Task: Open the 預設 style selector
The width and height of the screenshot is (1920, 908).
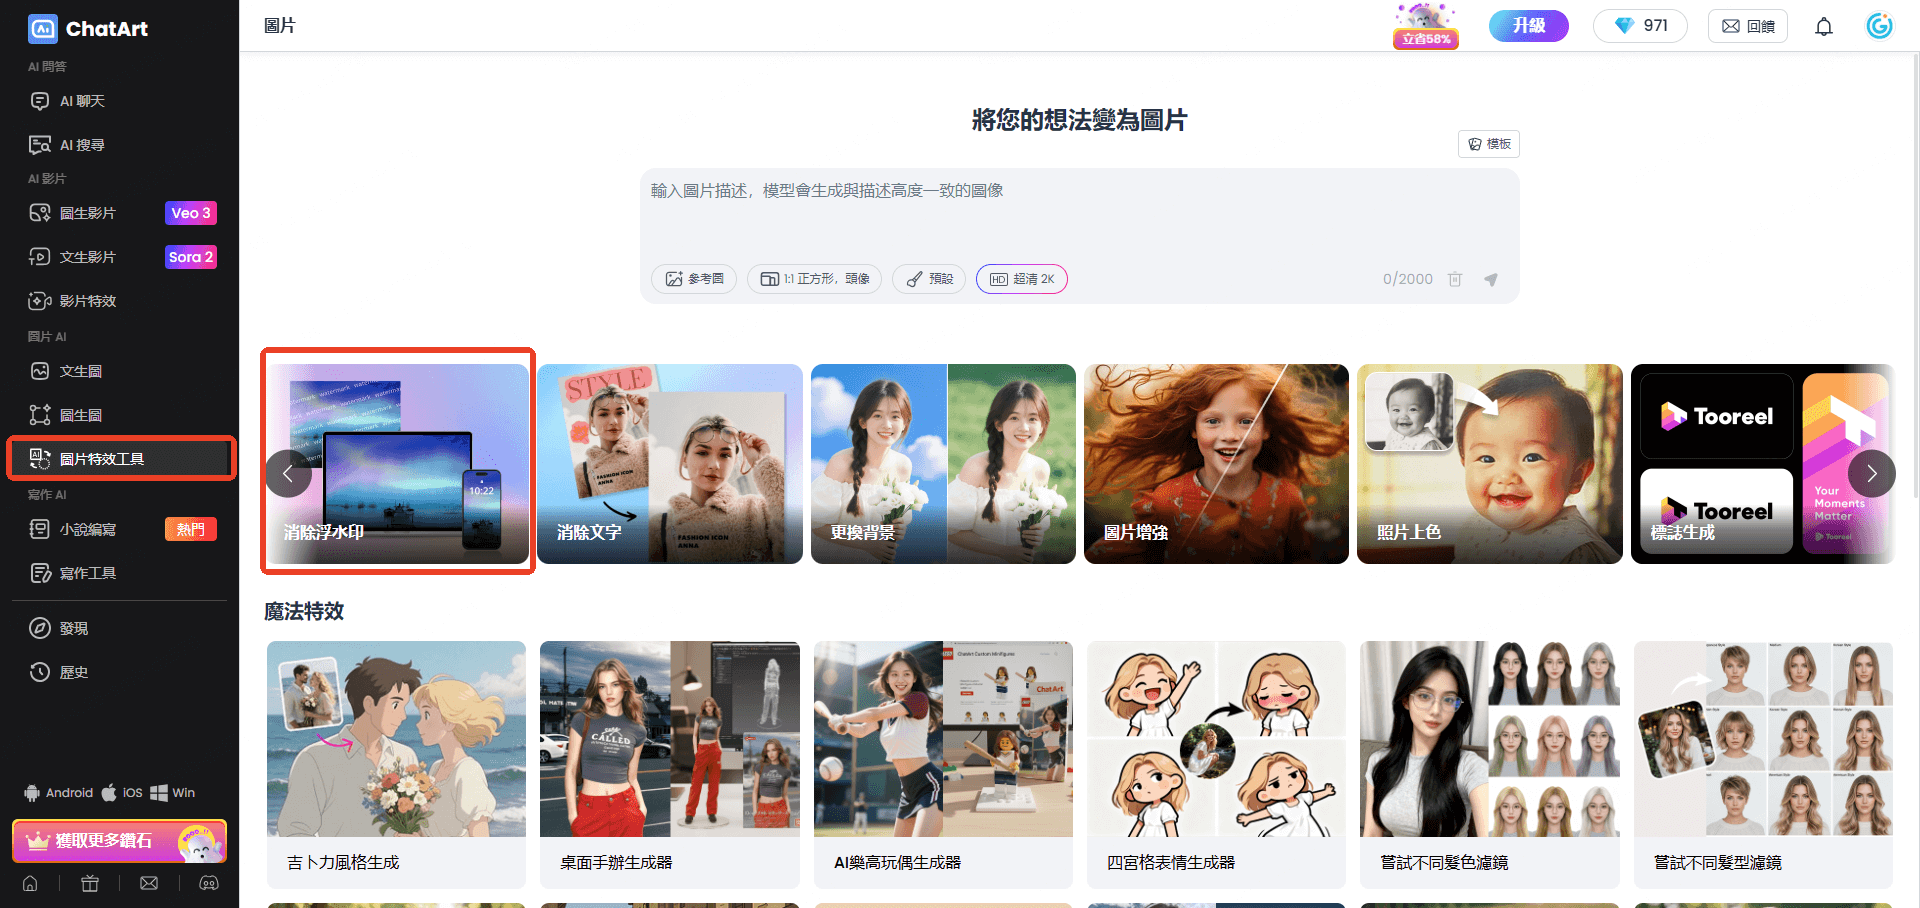Action: click(929, 279)
